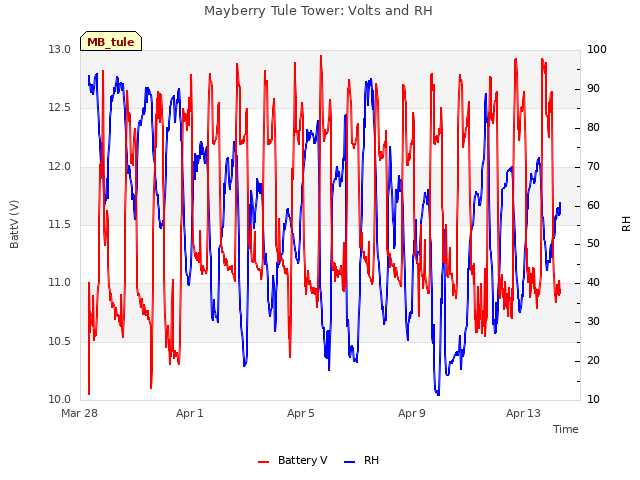Click the Apr 5 date tick label
This screenshot has width=640, height=480.
pos(301,413)
